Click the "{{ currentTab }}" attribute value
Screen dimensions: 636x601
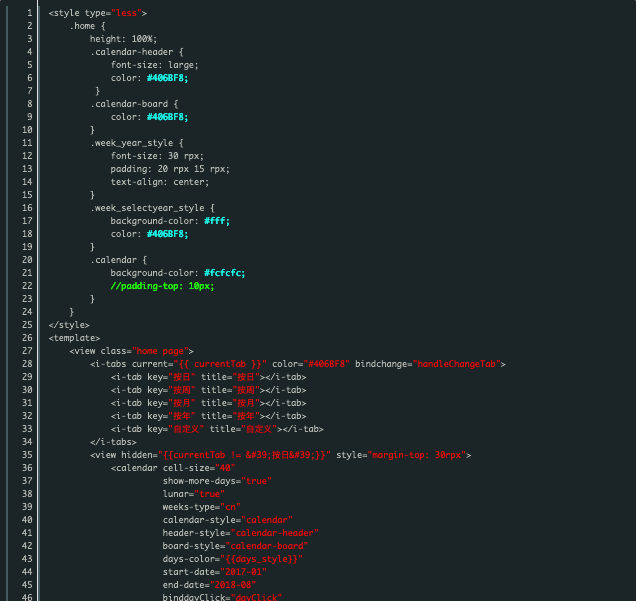[220, 364]
